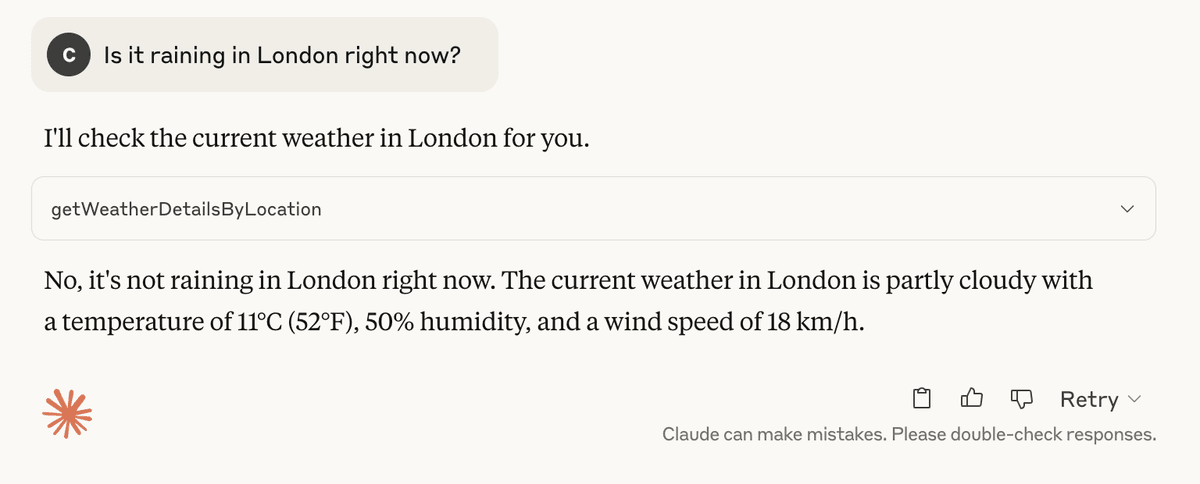Retry generating the response

(x=1089, y=399)
